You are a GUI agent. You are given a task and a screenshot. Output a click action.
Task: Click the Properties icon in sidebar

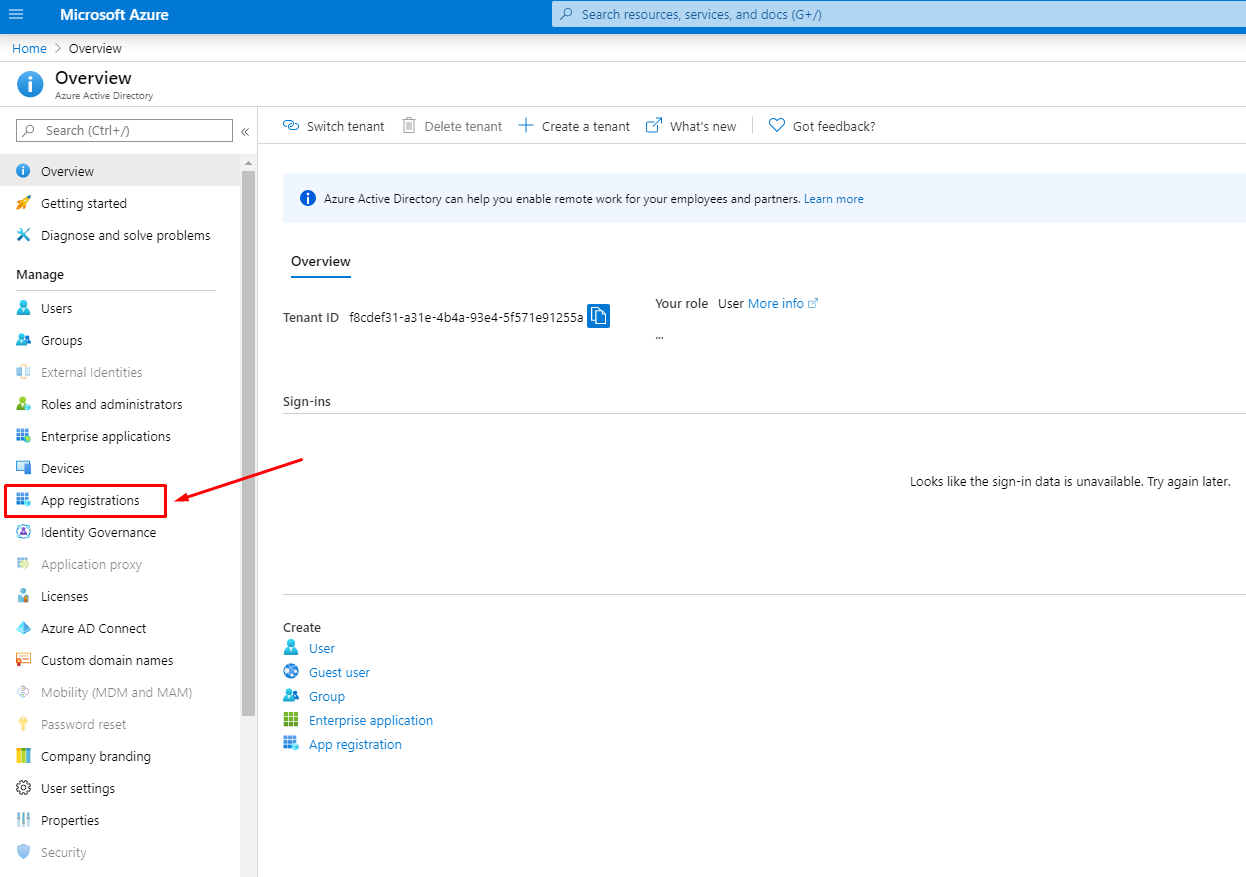pyautogui.click(x=23, y=820)
